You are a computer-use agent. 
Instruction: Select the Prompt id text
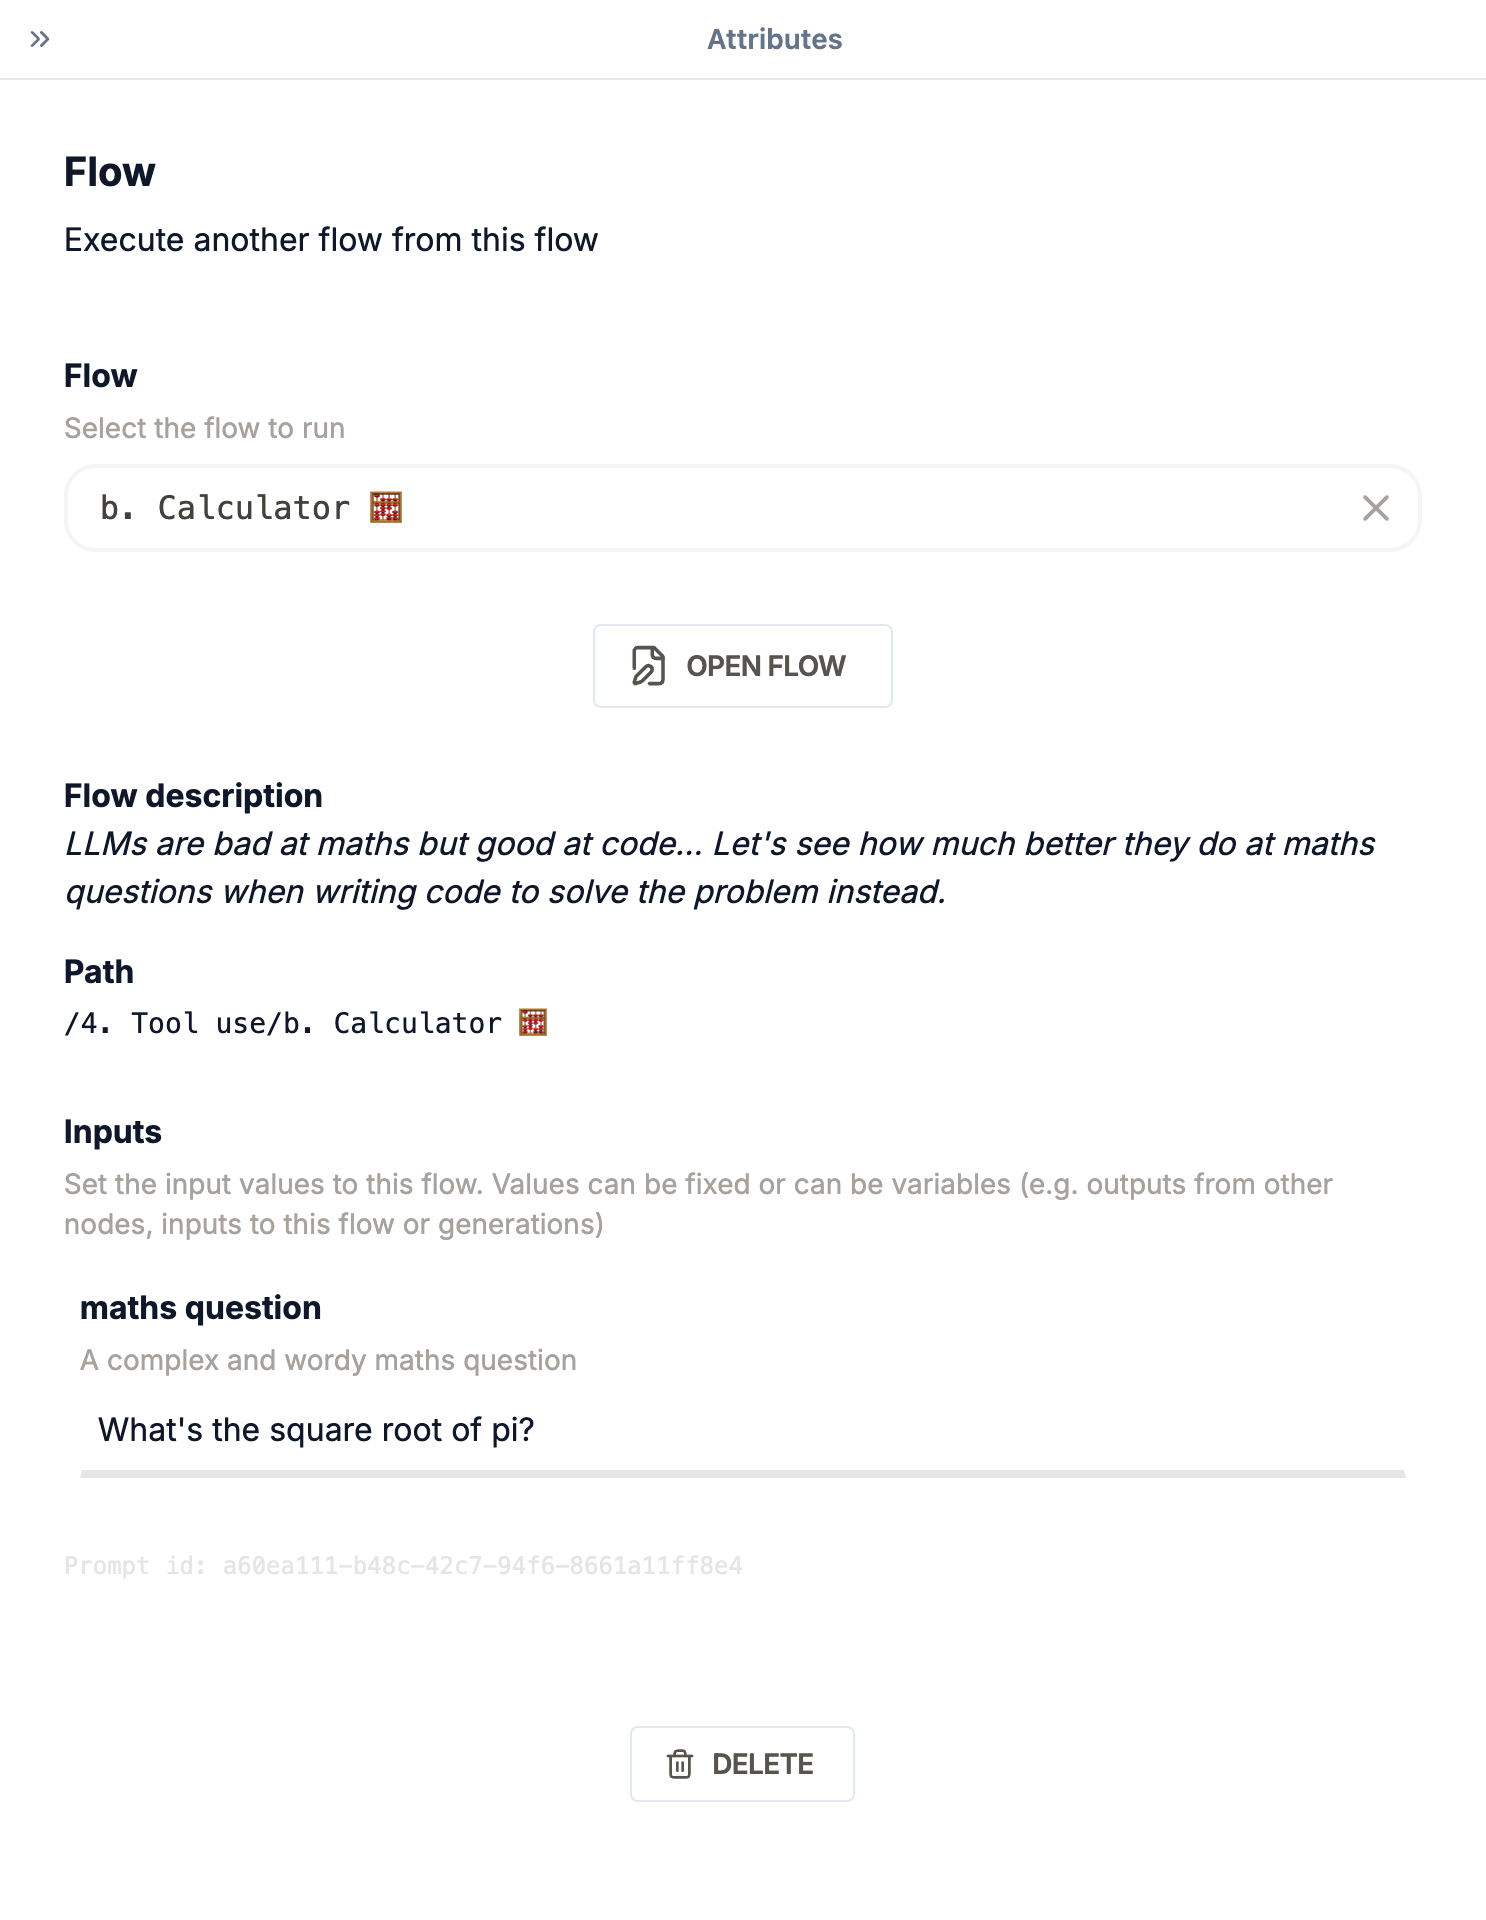coord(404,1565)
